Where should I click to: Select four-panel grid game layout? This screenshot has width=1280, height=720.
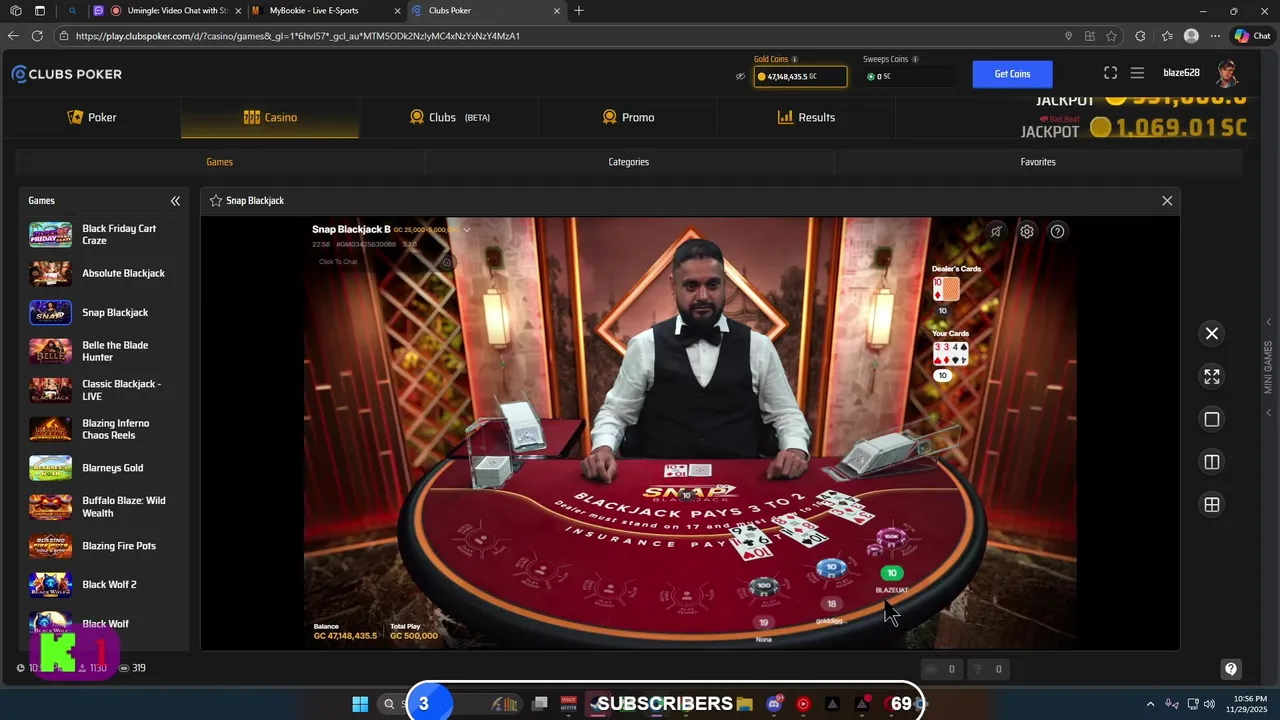pyautogui.click(x=1212, y=505)
